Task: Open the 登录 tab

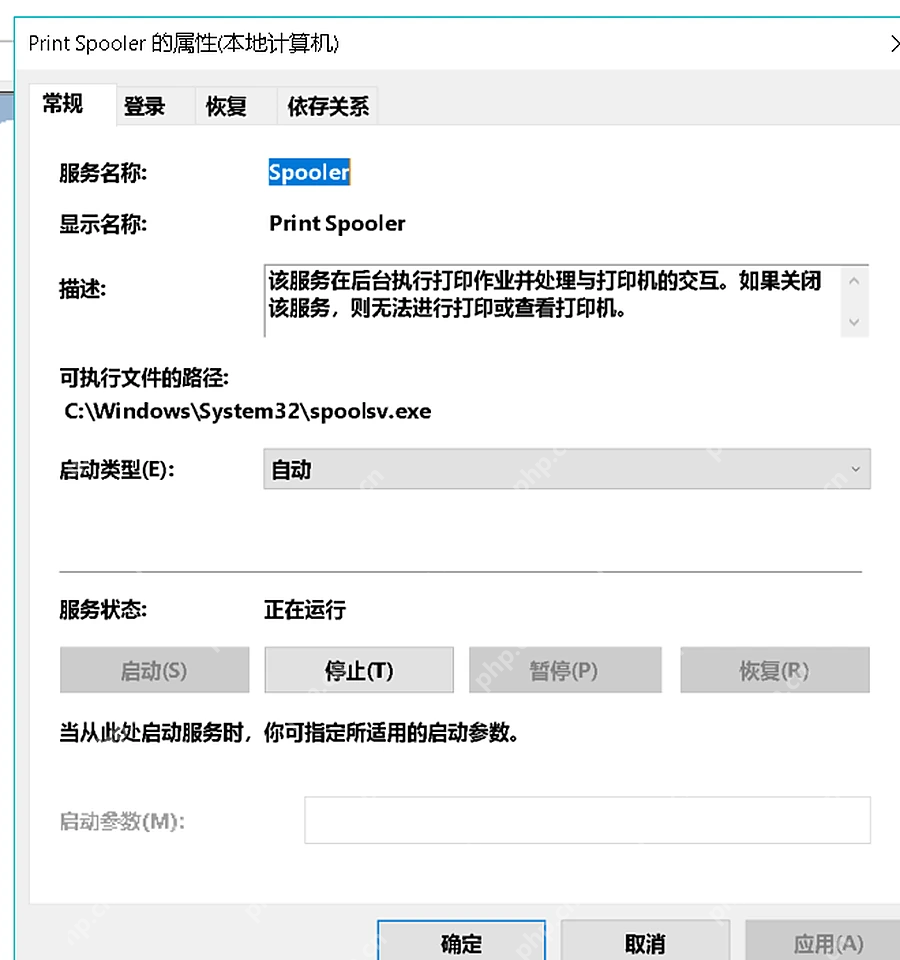Action: click(156, 107)
